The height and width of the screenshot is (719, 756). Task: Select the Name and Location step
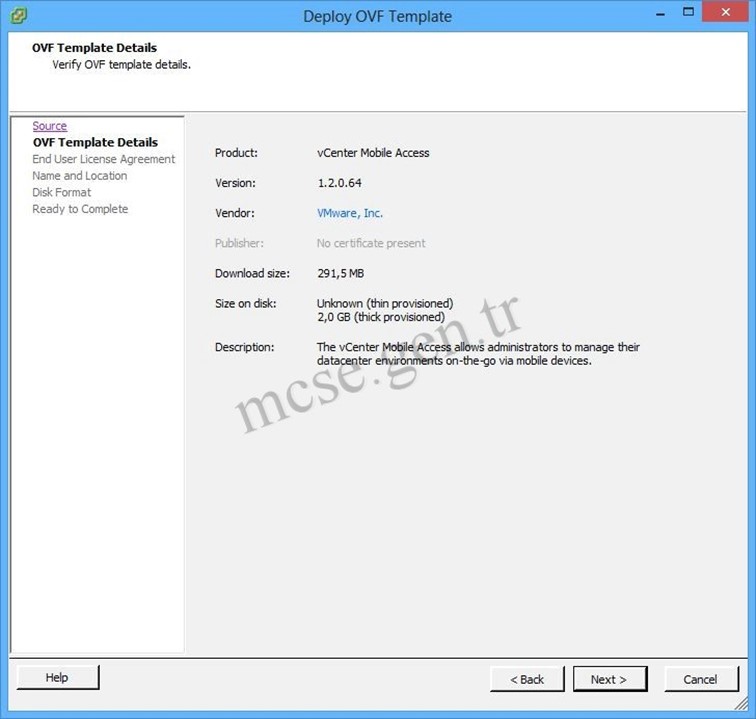coord(80,176)
